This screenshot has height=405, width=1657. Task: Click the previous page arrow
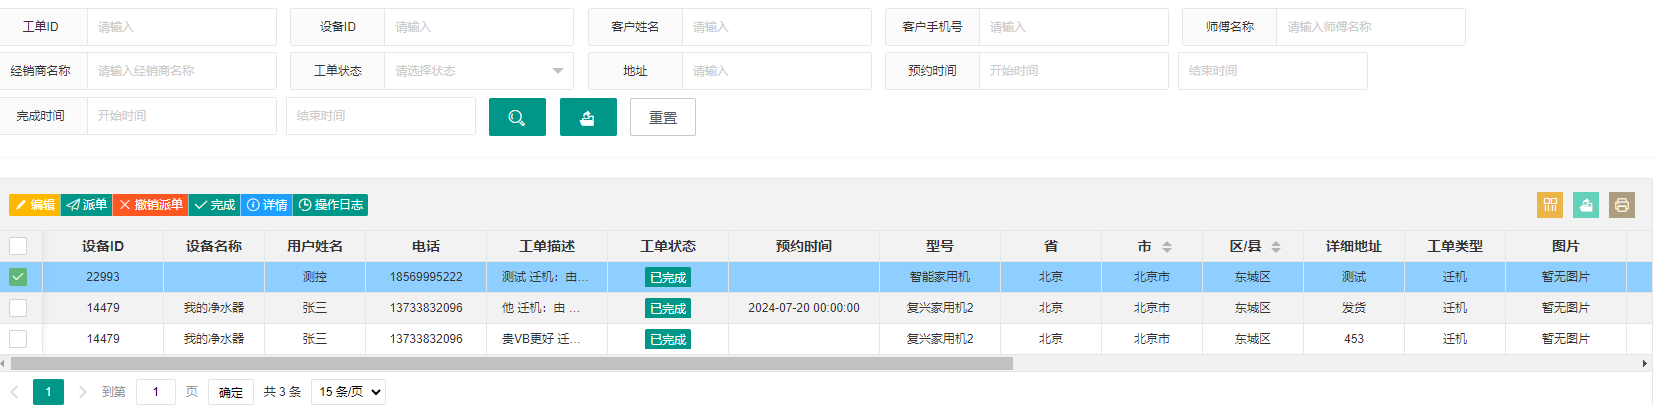[x=15, y=392]
